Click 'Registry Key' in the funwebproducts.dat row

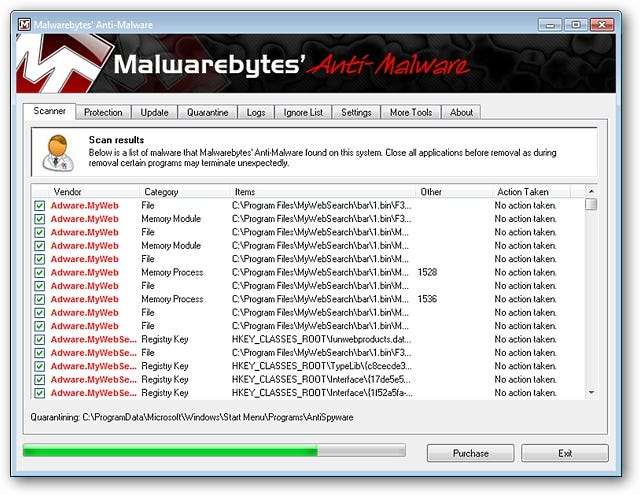pyautogui.click(x=165, y=340)
